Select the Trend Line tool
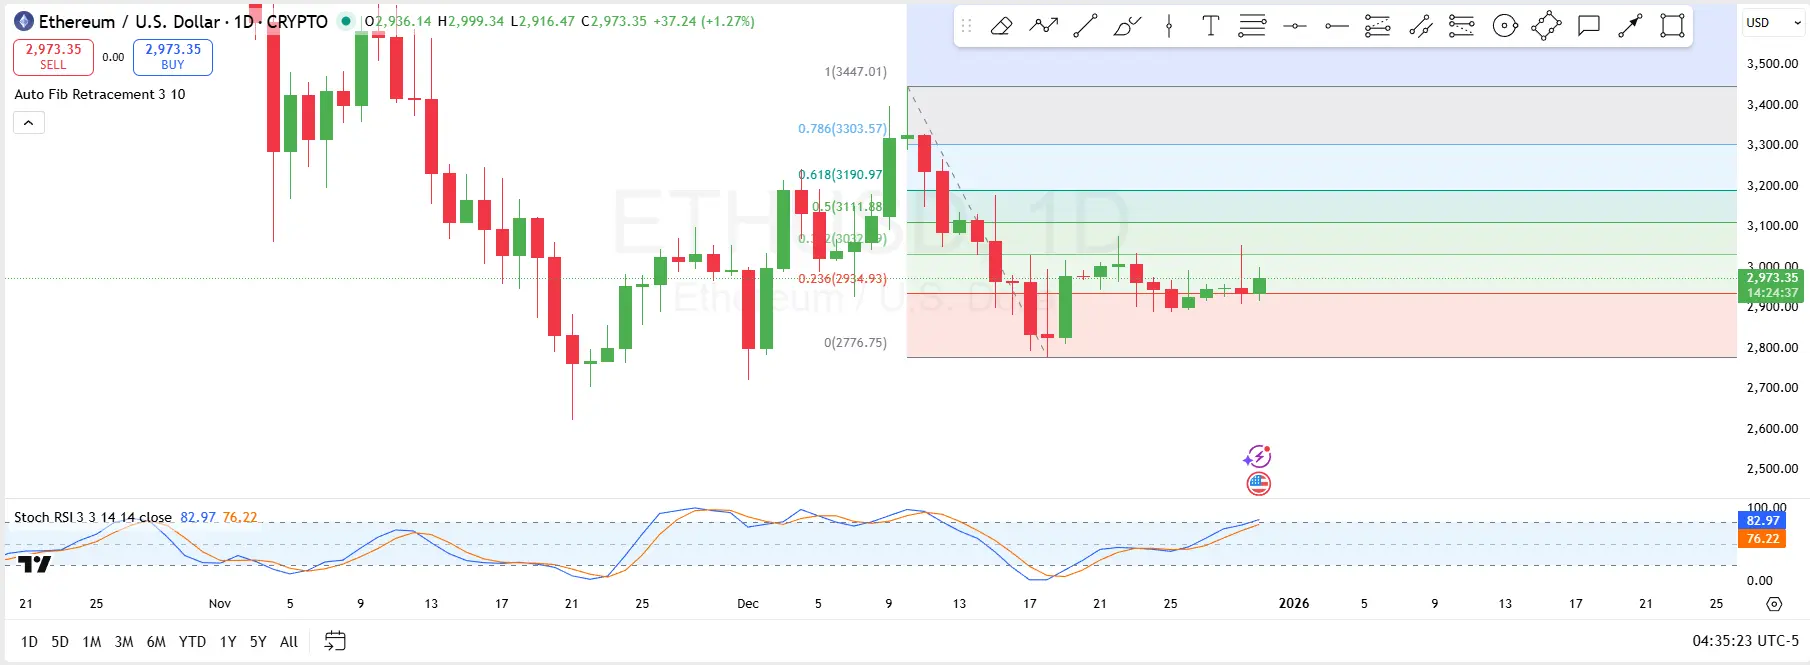 1085,26
